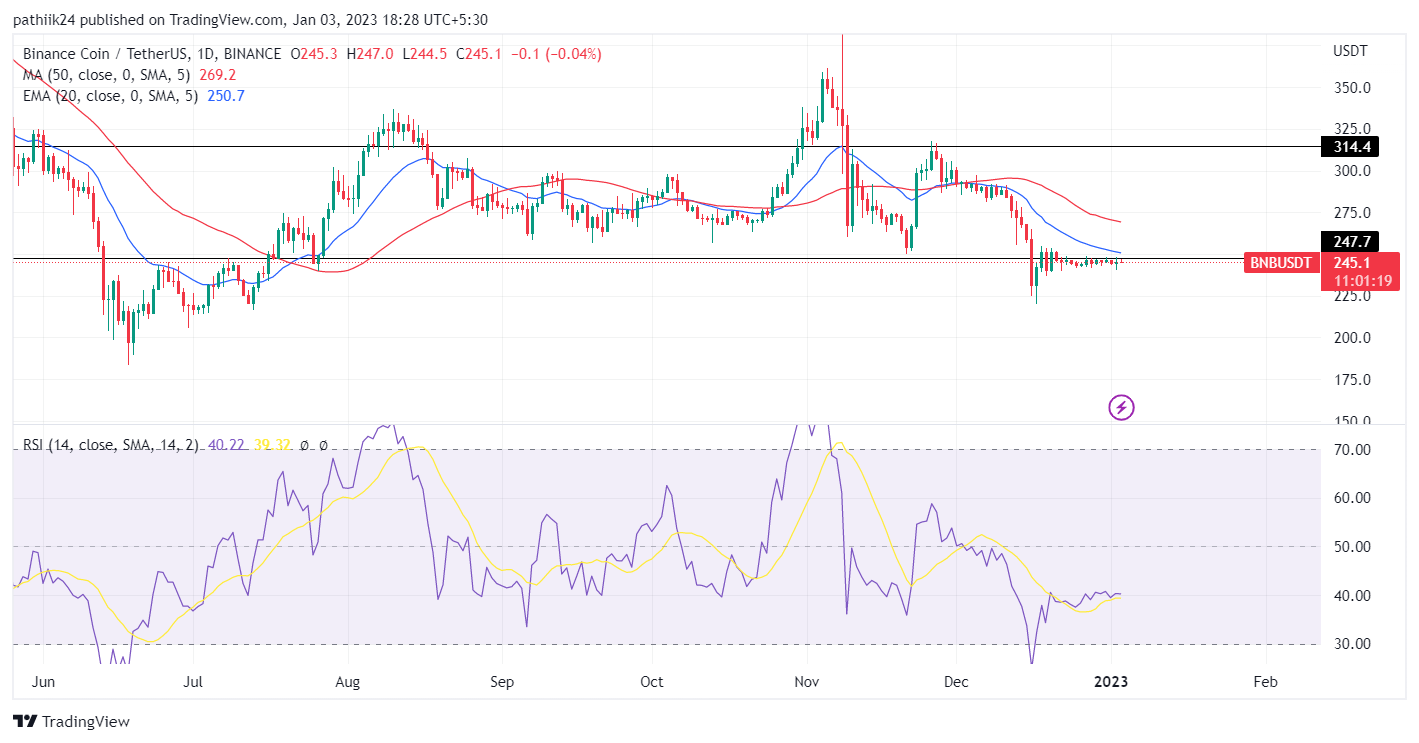Select the RSI (14, close, SMA, 14, 2) legend

[110, 445]
